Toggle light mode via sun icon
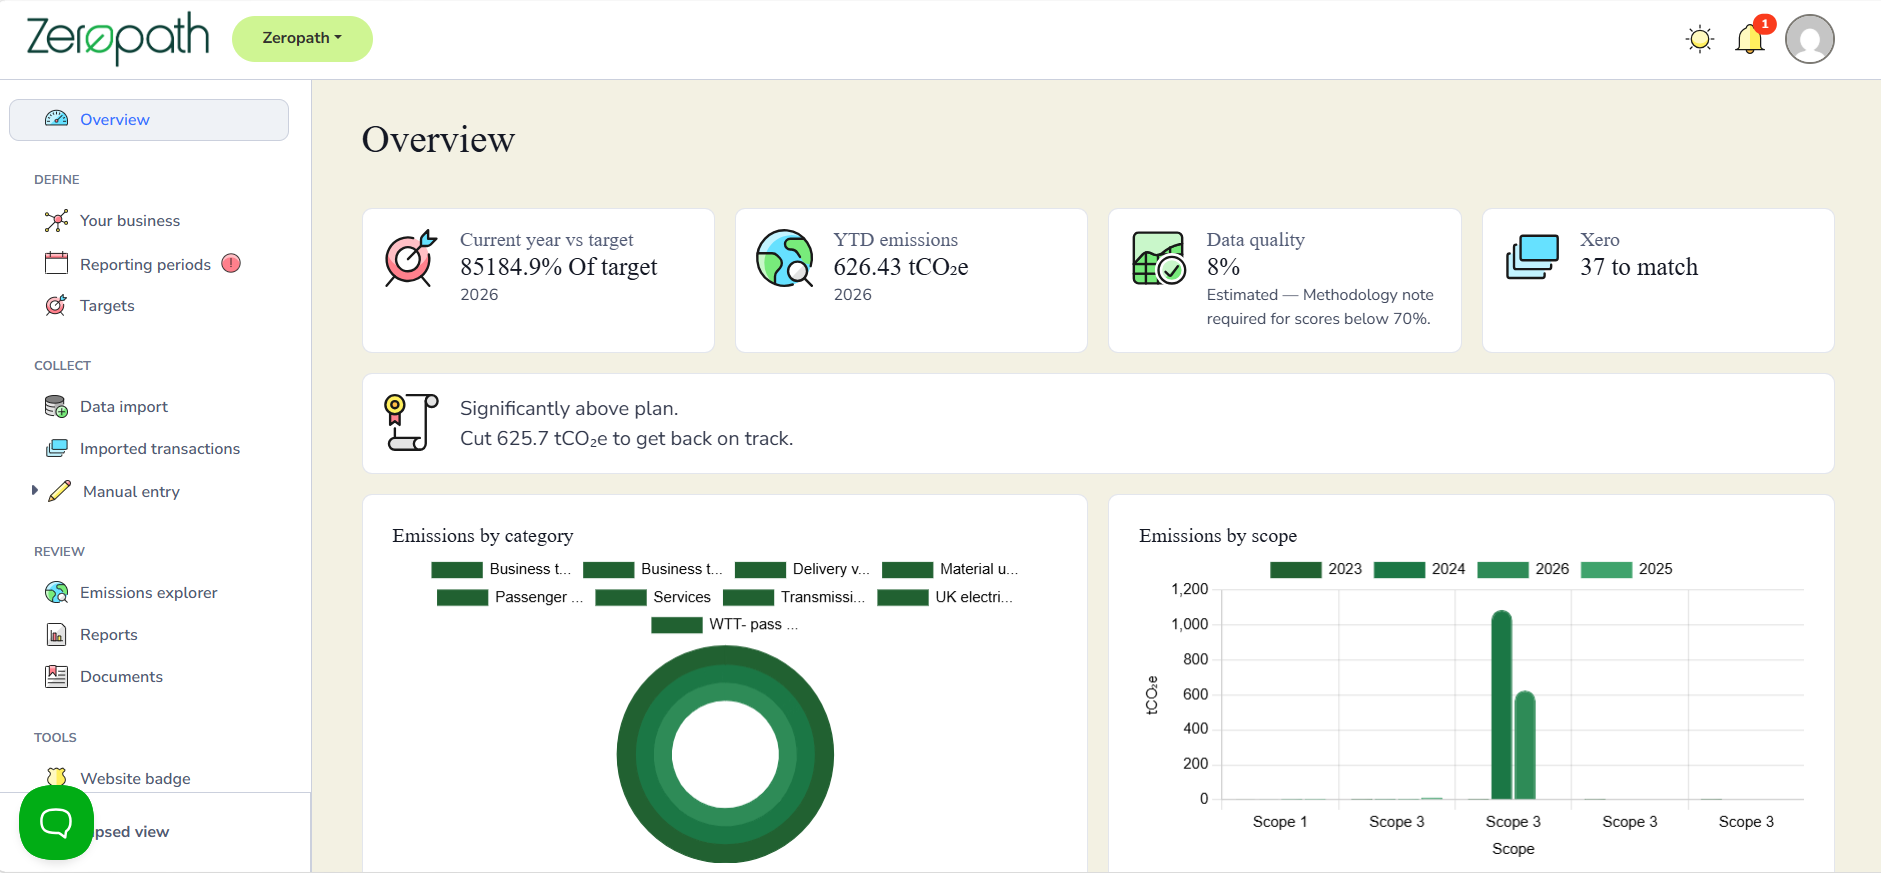The image size is (1881, 873). (x=1699, y=39)
